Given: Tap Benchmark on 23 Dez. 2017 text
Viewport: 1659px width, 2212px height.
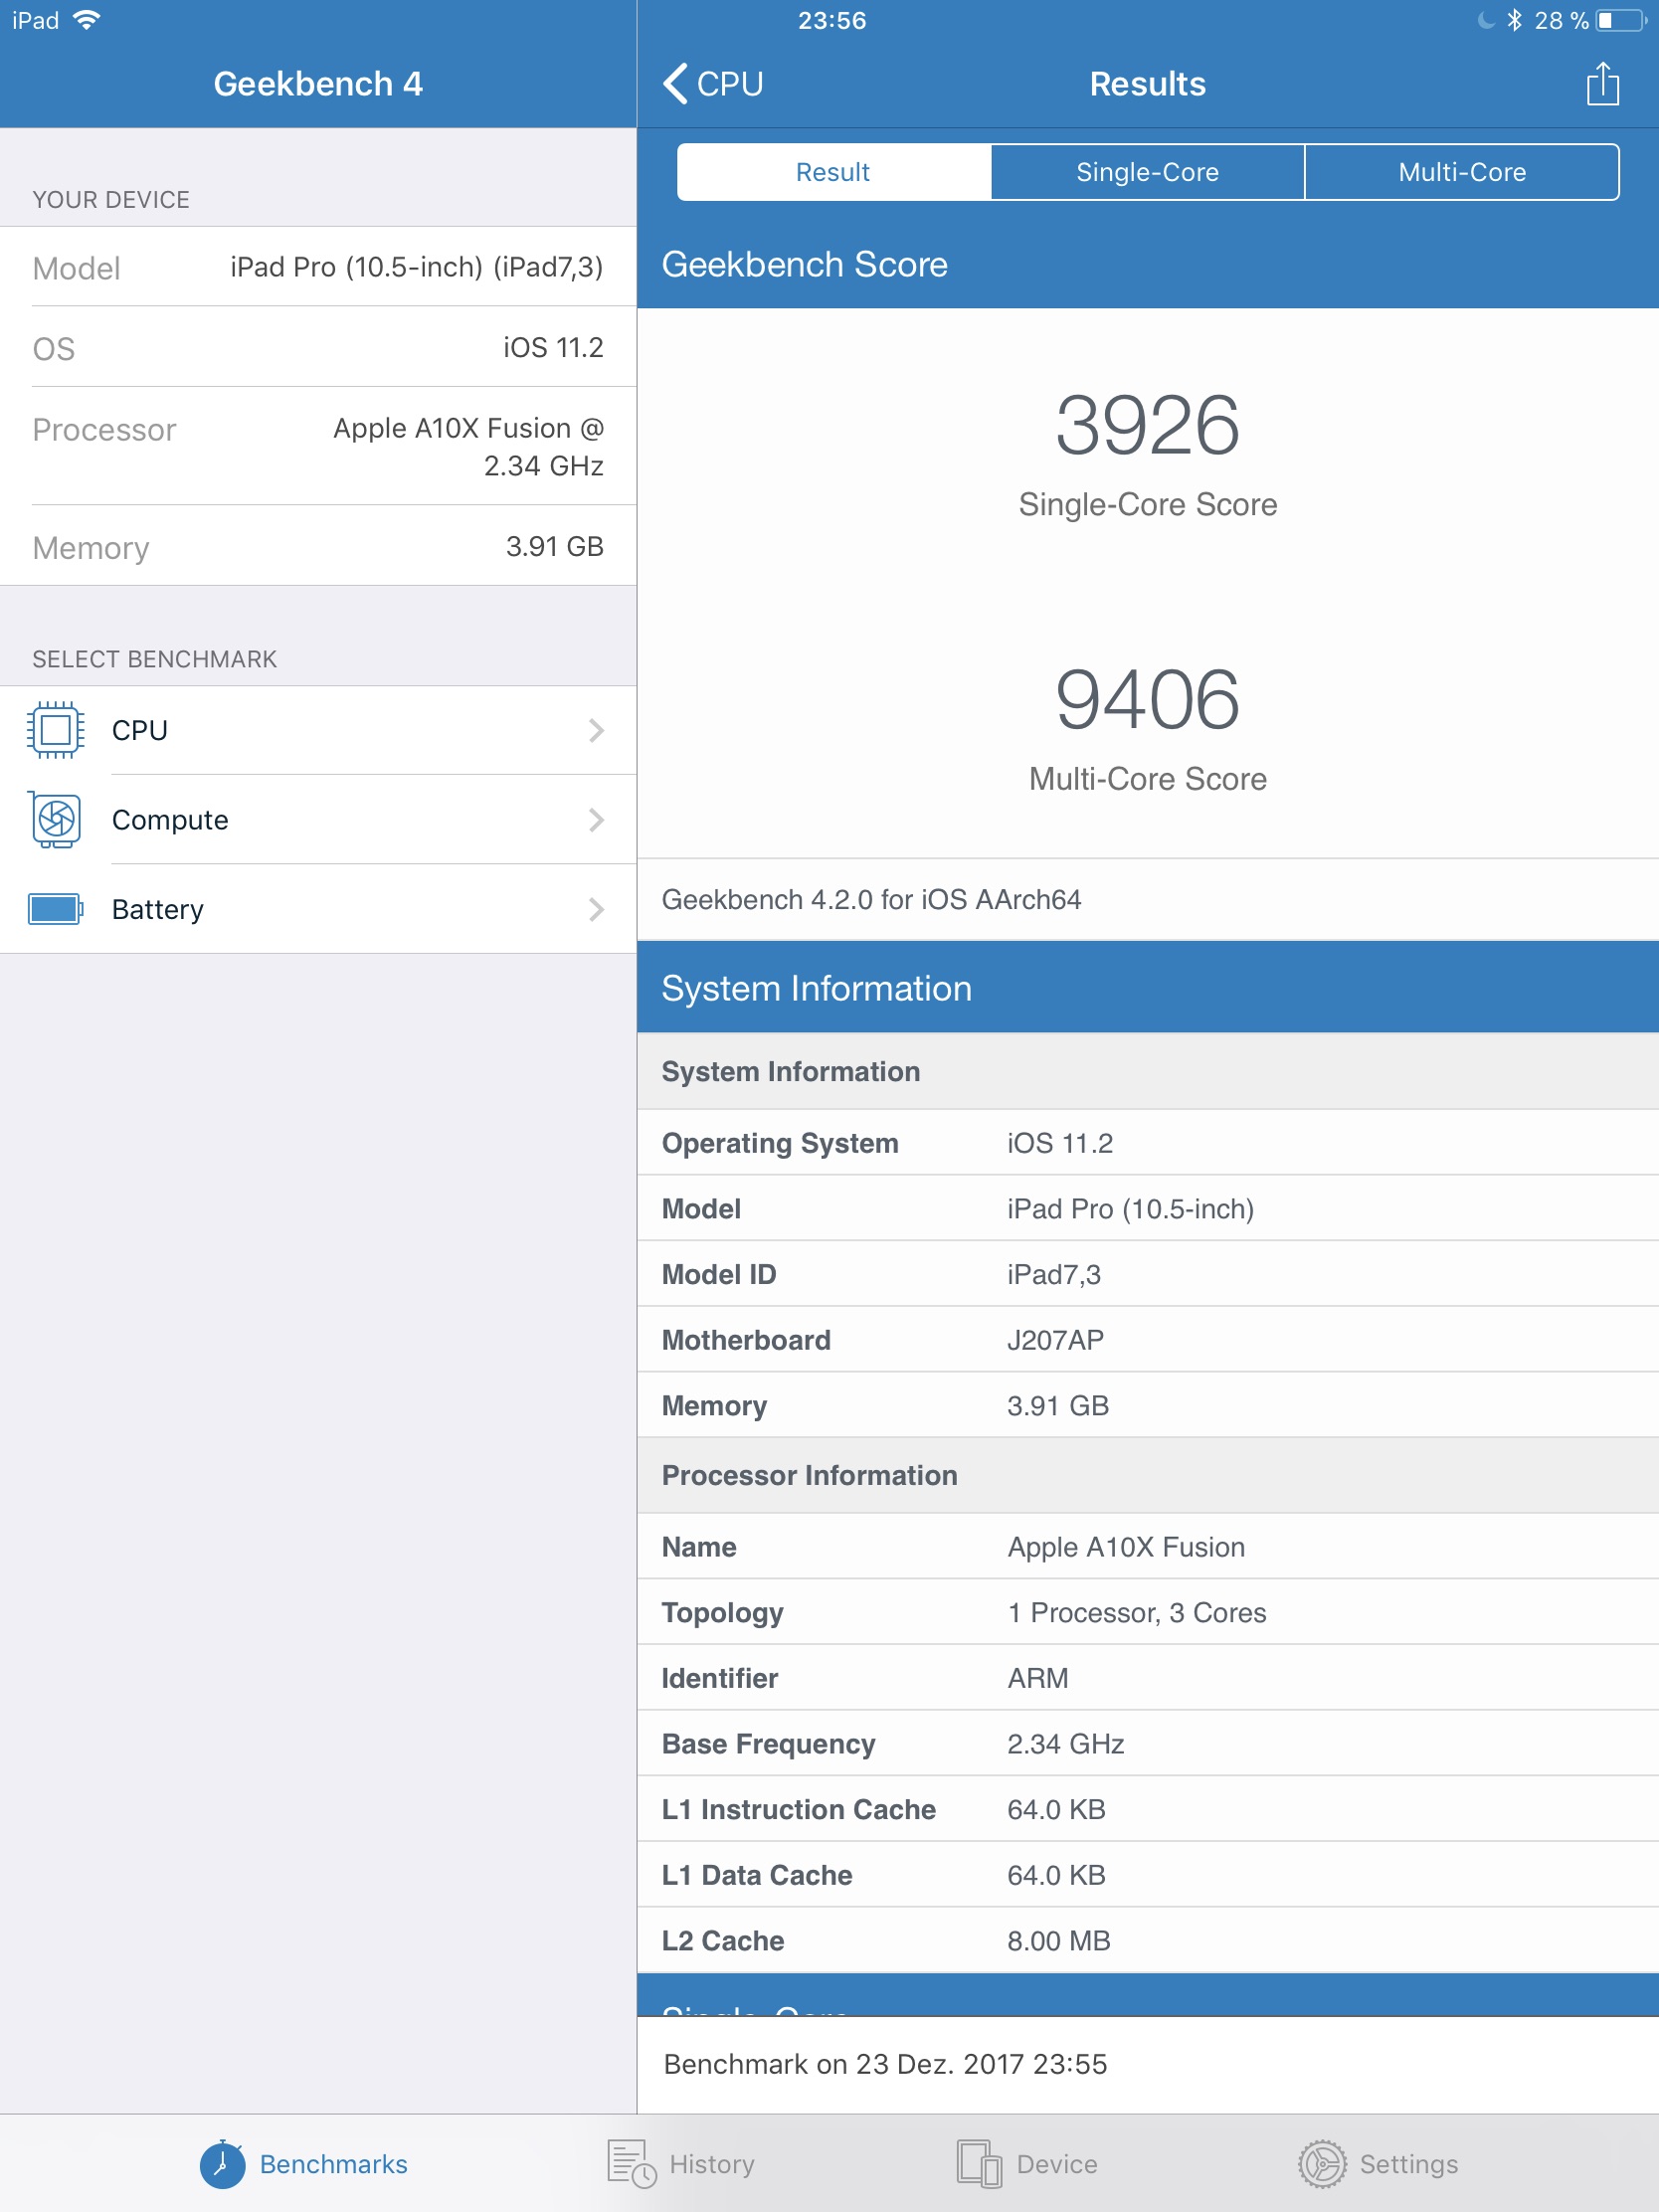Looking at the screenshot, I should (x=885, y=2064).
